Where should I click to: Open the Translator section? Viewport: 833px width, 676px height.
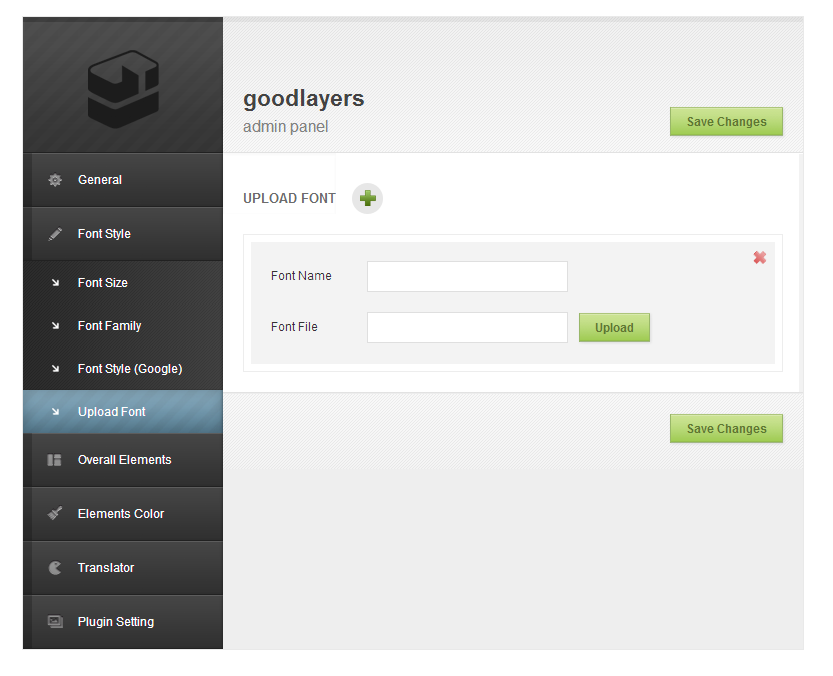(x=123, y=568)
